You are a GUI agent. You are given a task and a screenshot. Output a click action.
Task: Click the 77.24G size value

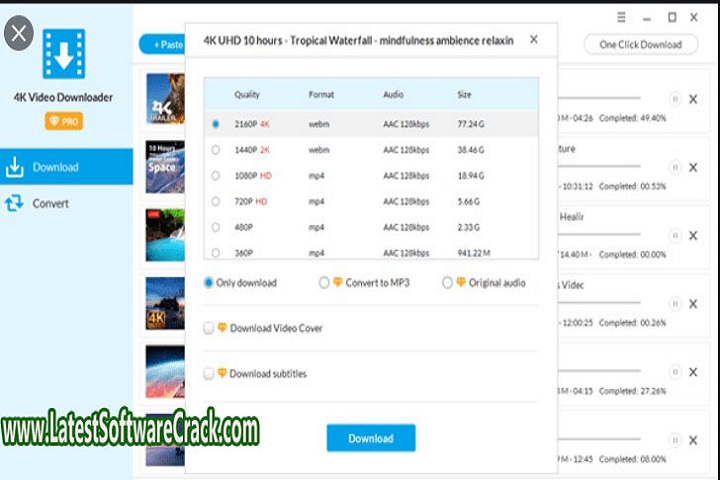(471, 124)
